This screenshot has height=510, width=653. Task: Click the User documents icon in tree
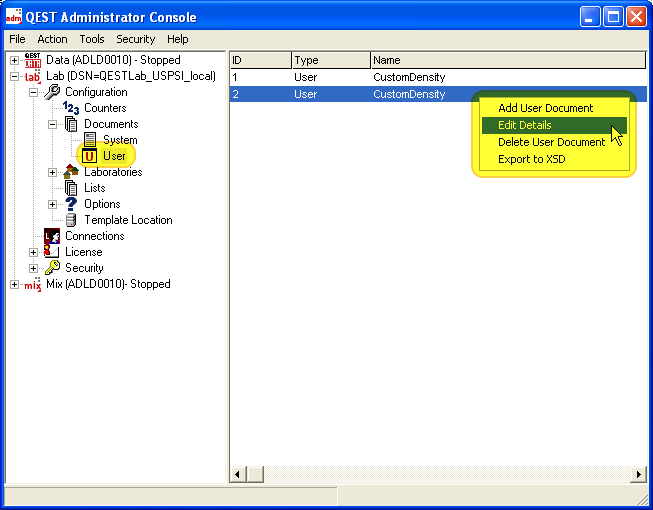click(x=90, y=156)
